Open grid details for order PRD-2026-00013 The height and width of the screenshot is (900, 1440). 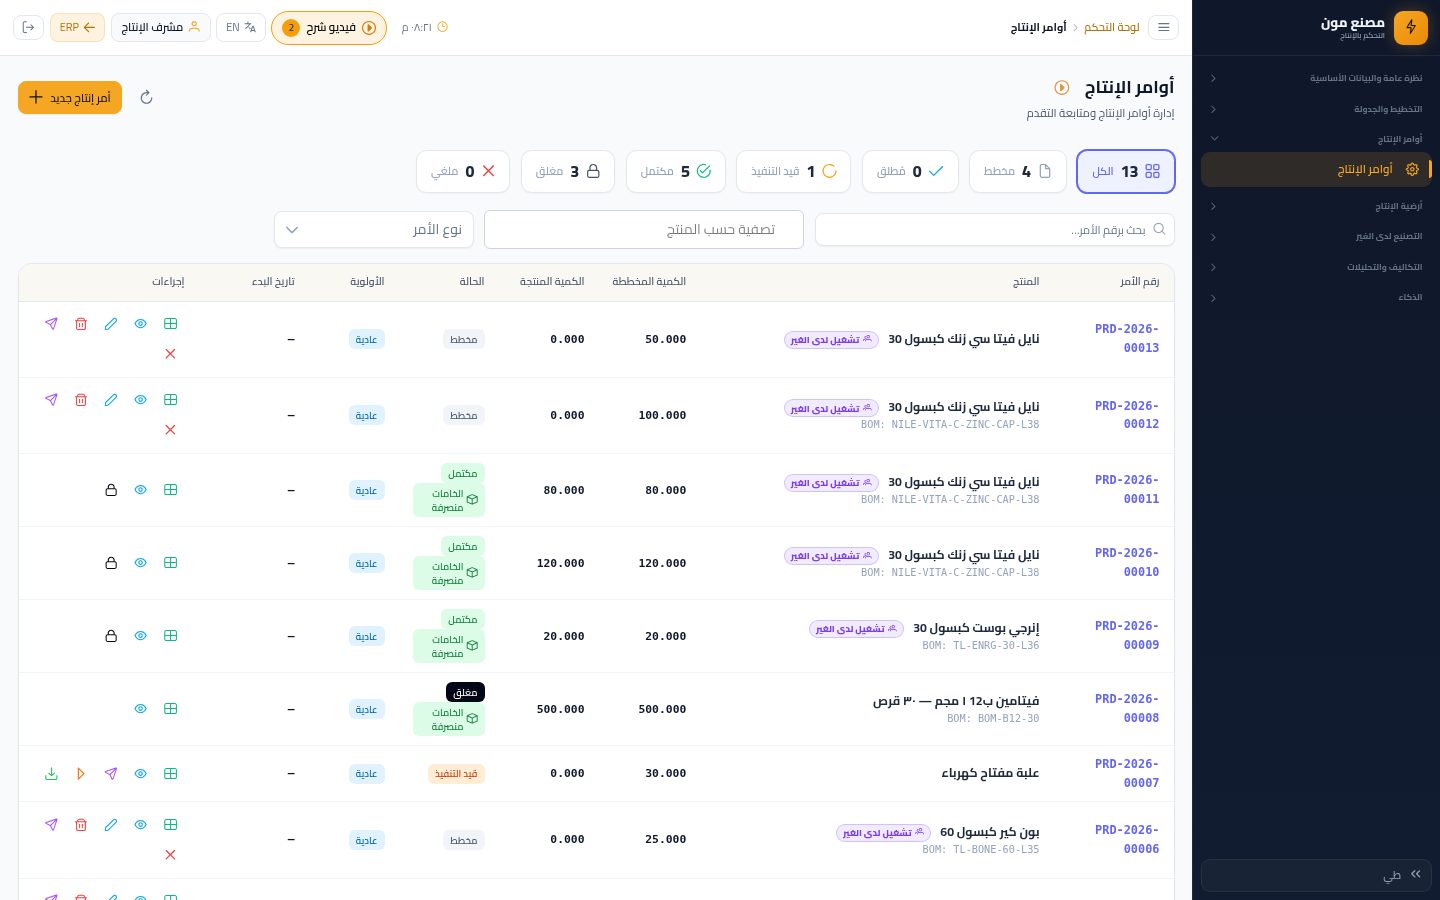171,324
